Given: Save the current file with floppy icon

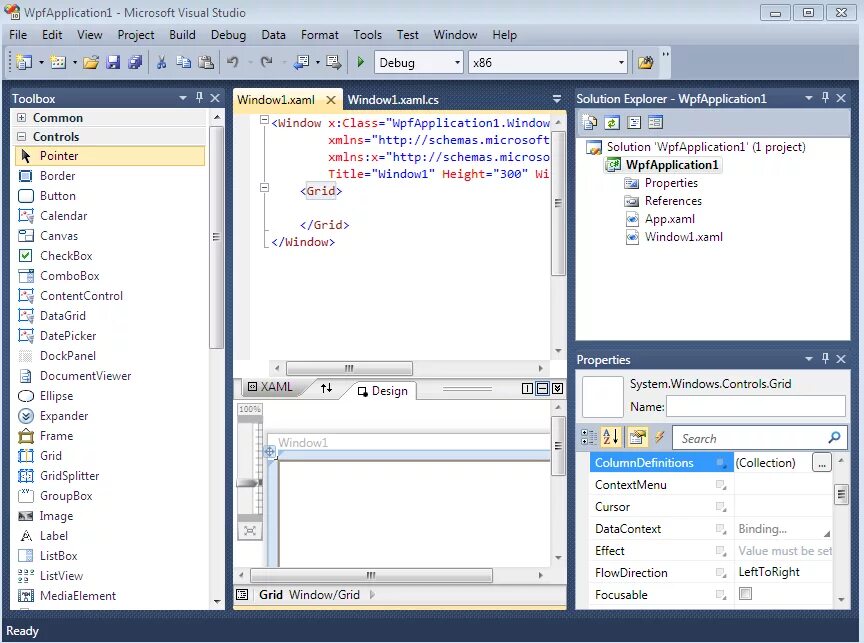Looking at the screenshot, I should pos(113,62).
